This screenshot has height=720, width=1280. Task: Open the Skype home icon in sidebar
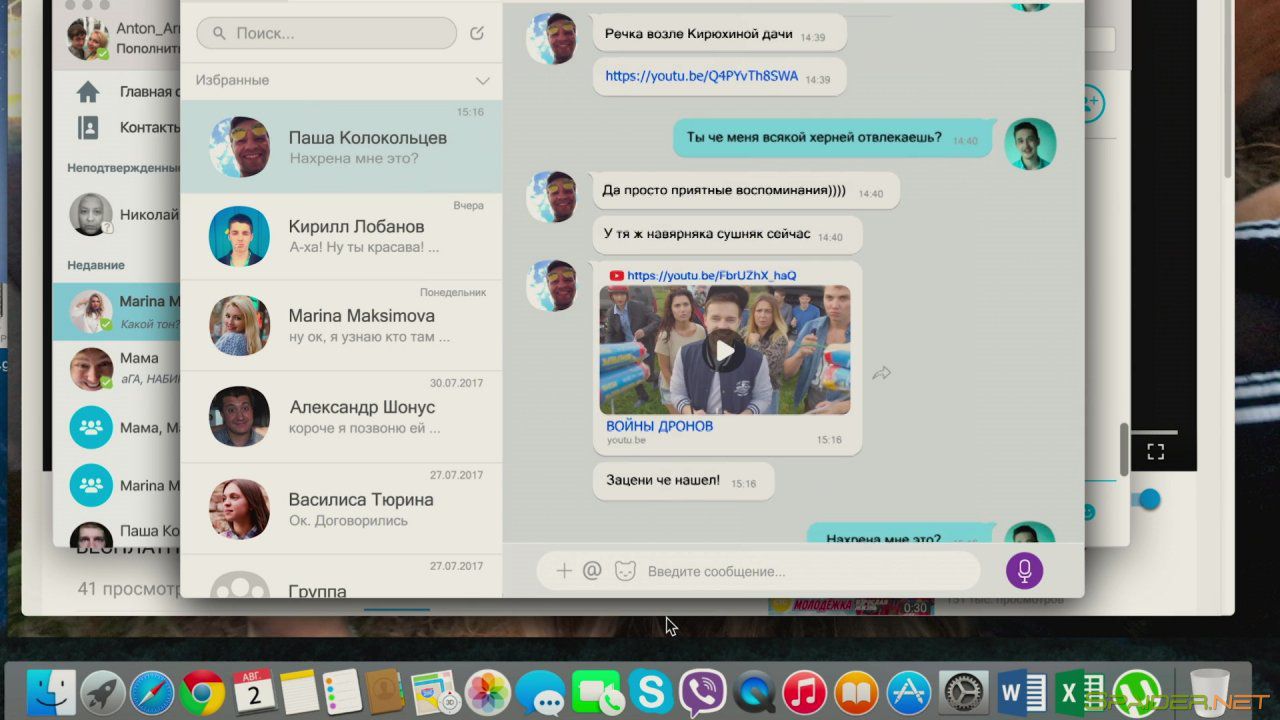click(x=88, y=92)
